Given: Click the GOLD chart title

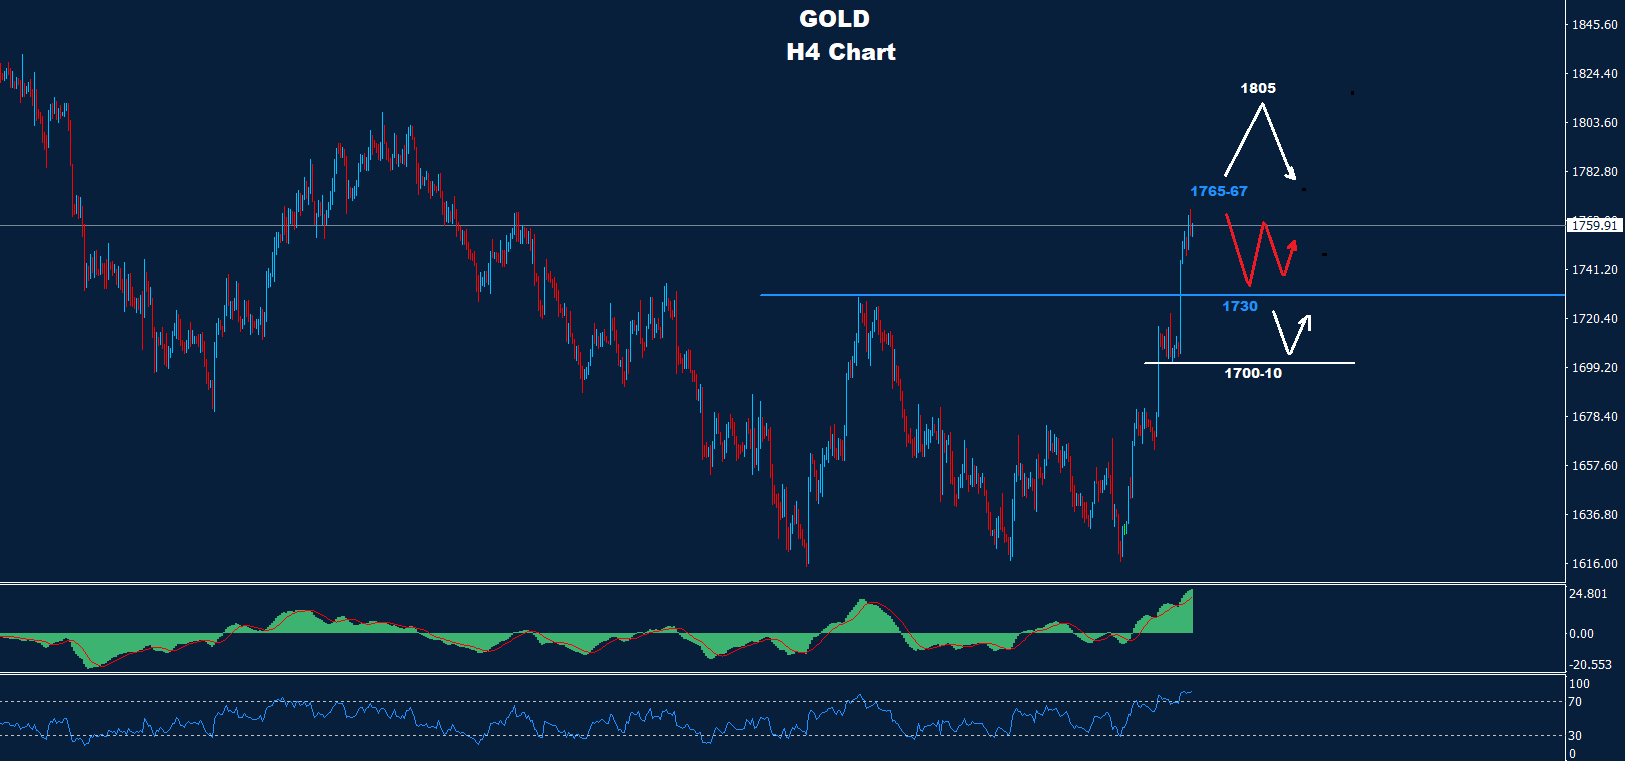Looking at the screenshot, I should point(834,19).
